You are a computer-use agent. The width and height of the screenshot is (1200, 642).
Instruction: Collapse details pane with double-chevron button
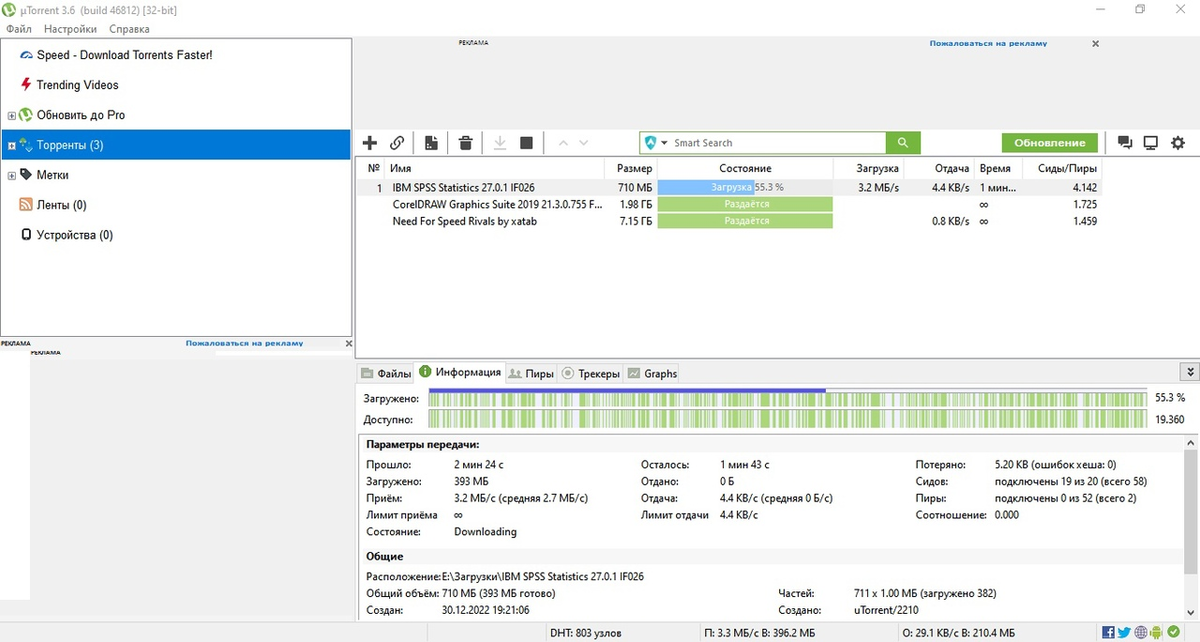point(1189,372)
